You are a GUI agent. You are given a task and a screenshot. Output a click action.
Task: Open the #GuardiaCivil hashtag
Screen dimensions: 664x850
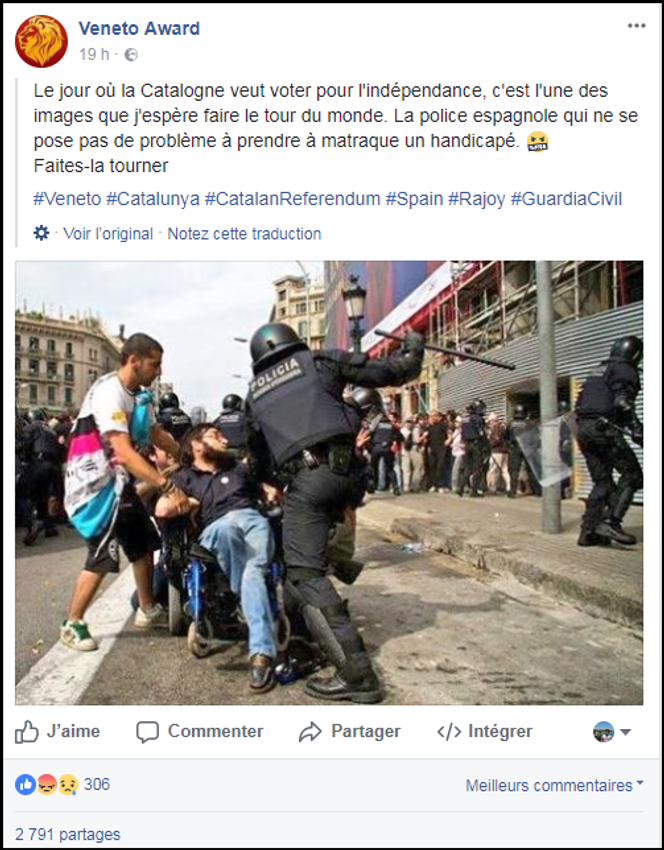(x=566, y=199)
